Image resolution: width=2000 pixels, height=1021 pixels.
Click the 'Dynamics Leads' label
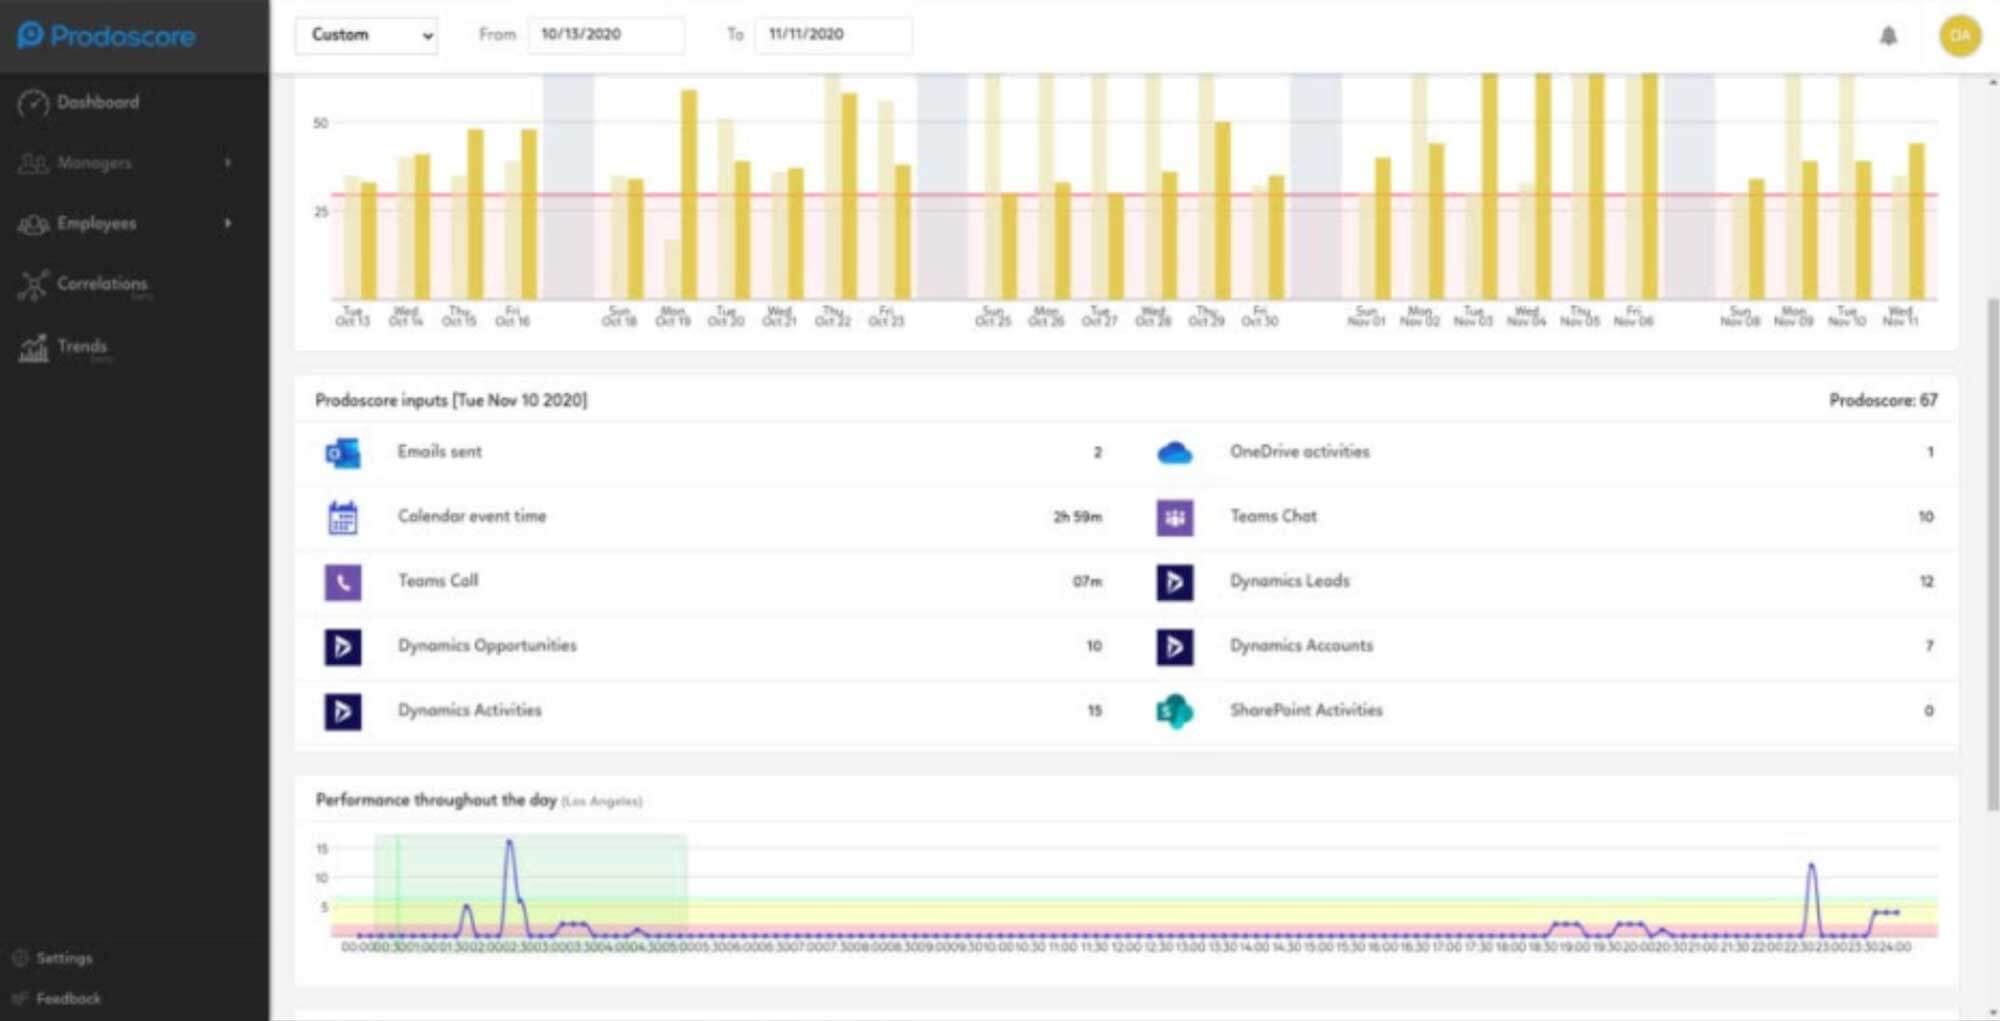(1290, 581)
